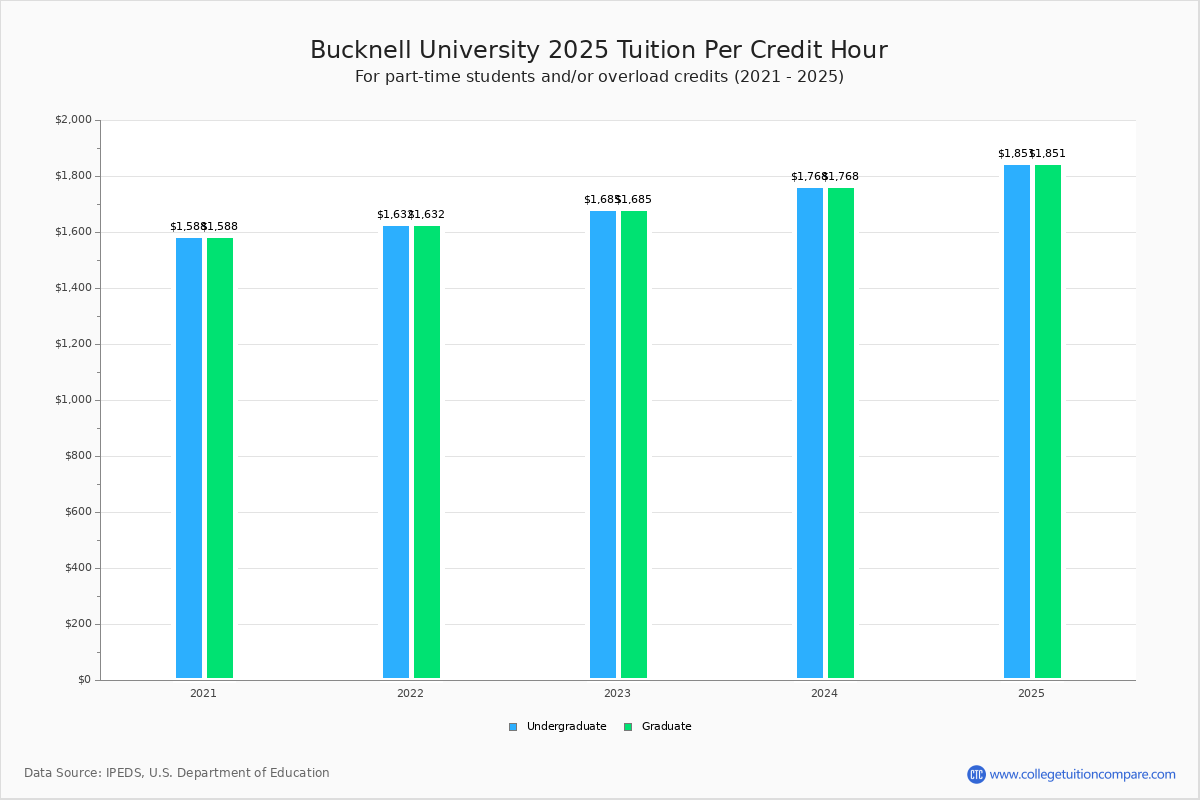Select the 2021 Undergraduate blue bar
Screen dimensions: 1200x800
point(189,458)
